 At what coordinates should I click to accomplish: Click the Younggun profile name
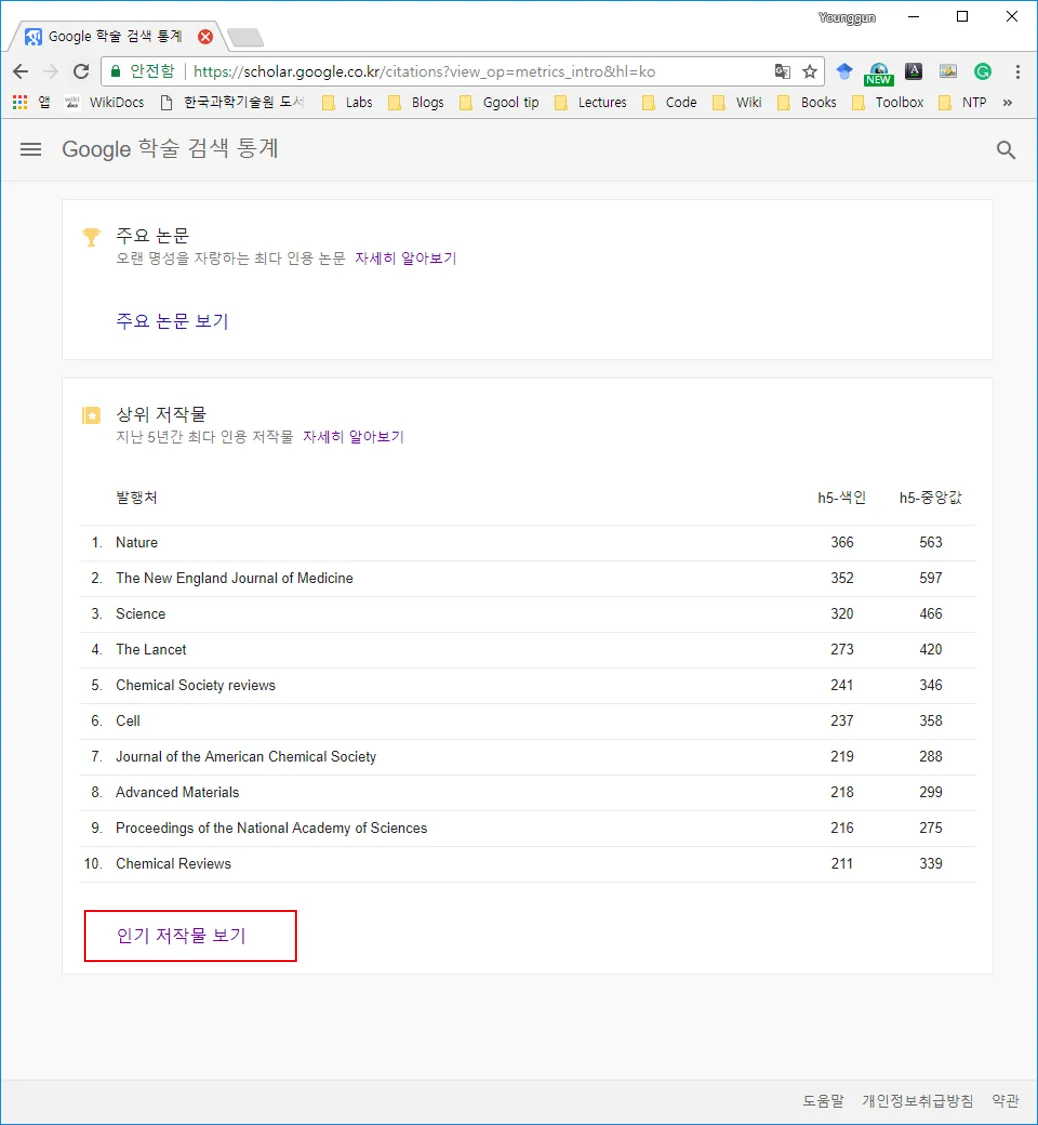pyautogui.click(x=846, y=17)
